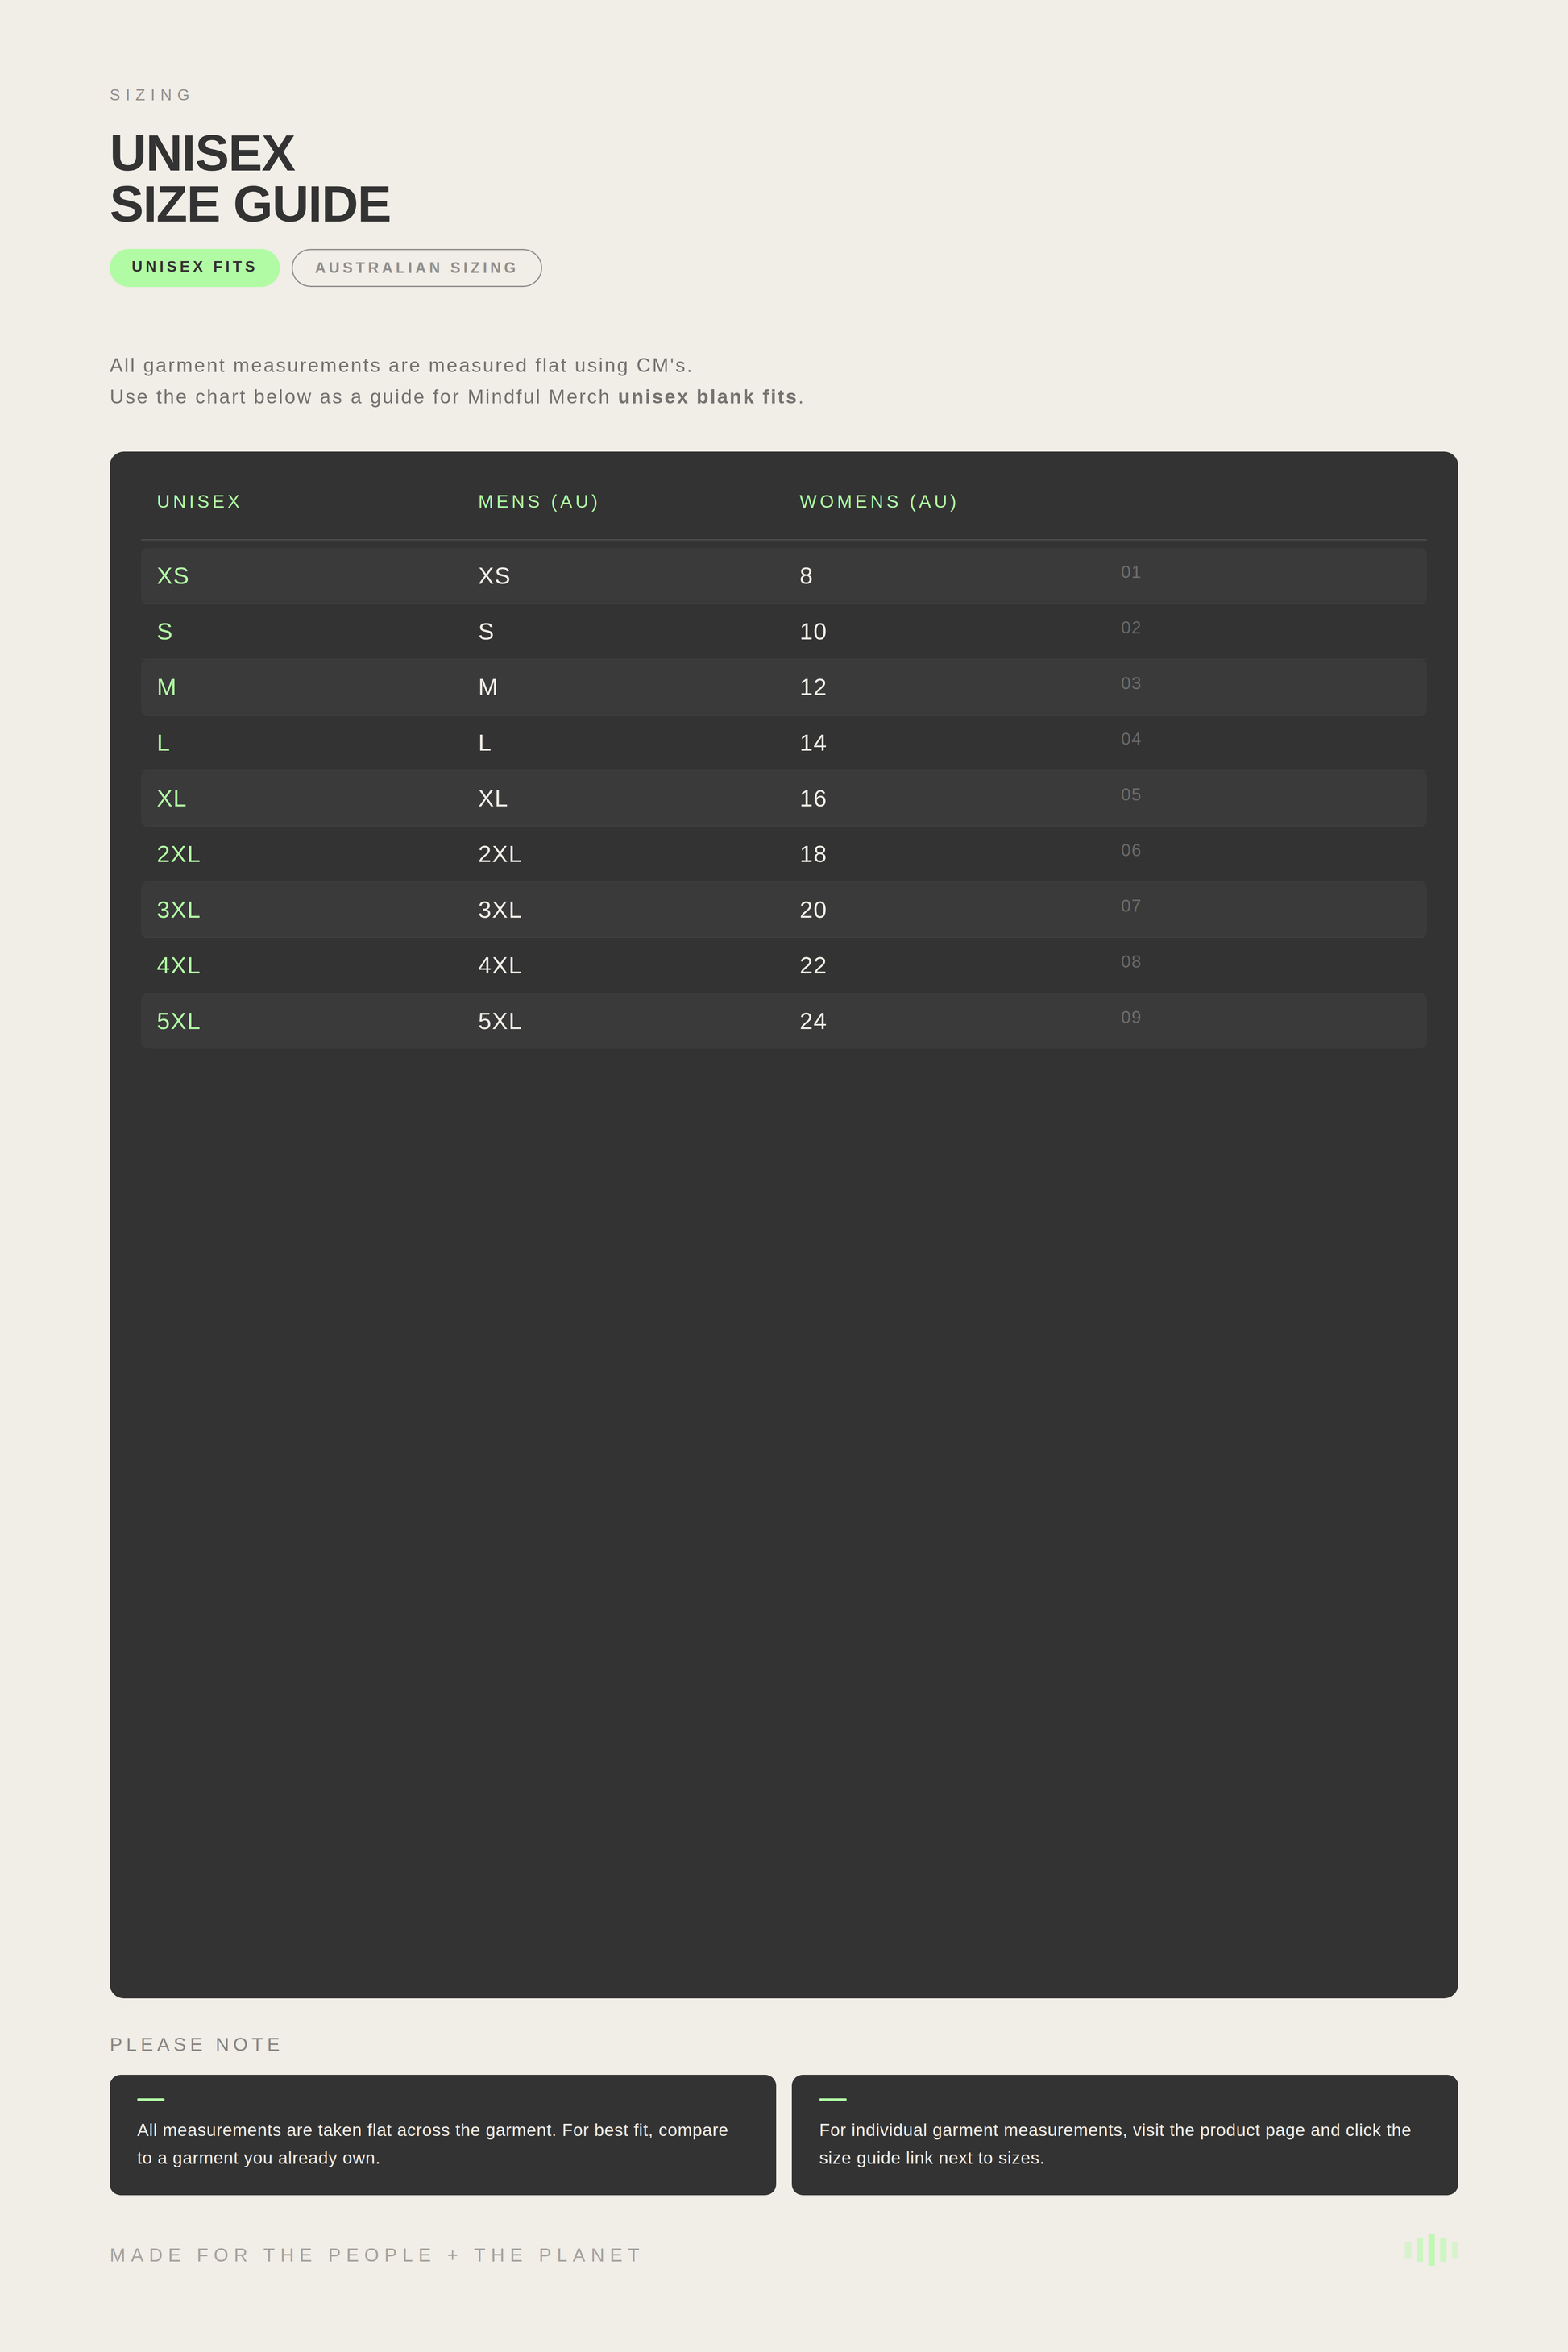Click the flat measurement note card

pyautogui.click(x=442, y=2135)
